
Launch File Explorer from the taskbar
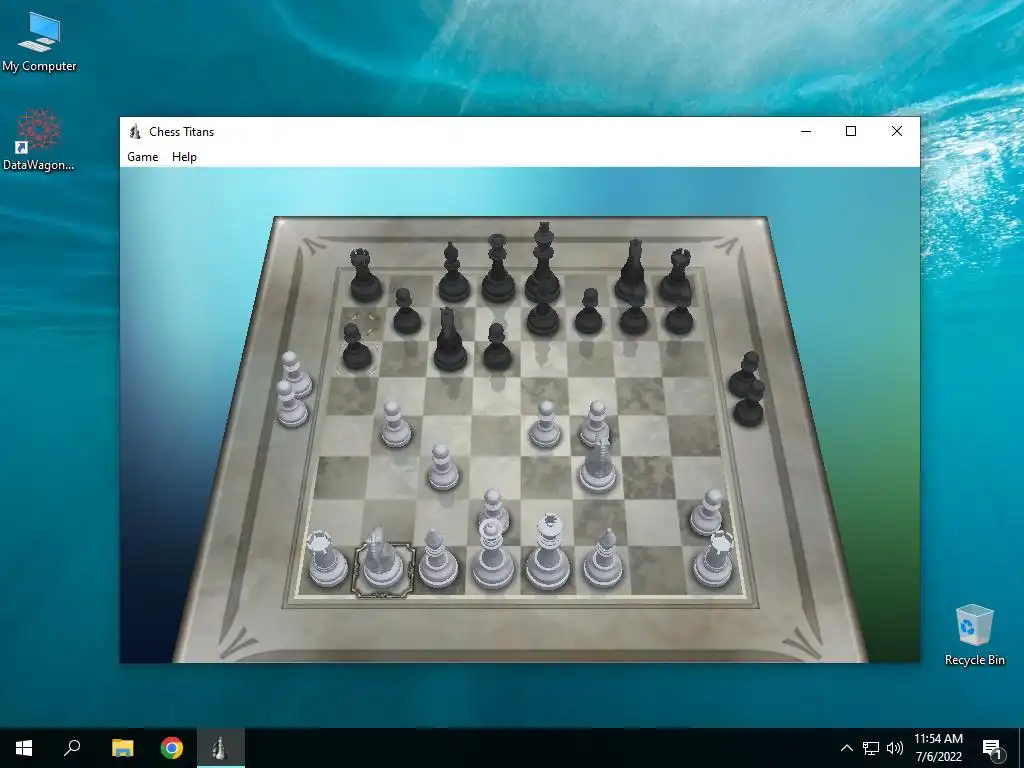(x=122, y=748)
